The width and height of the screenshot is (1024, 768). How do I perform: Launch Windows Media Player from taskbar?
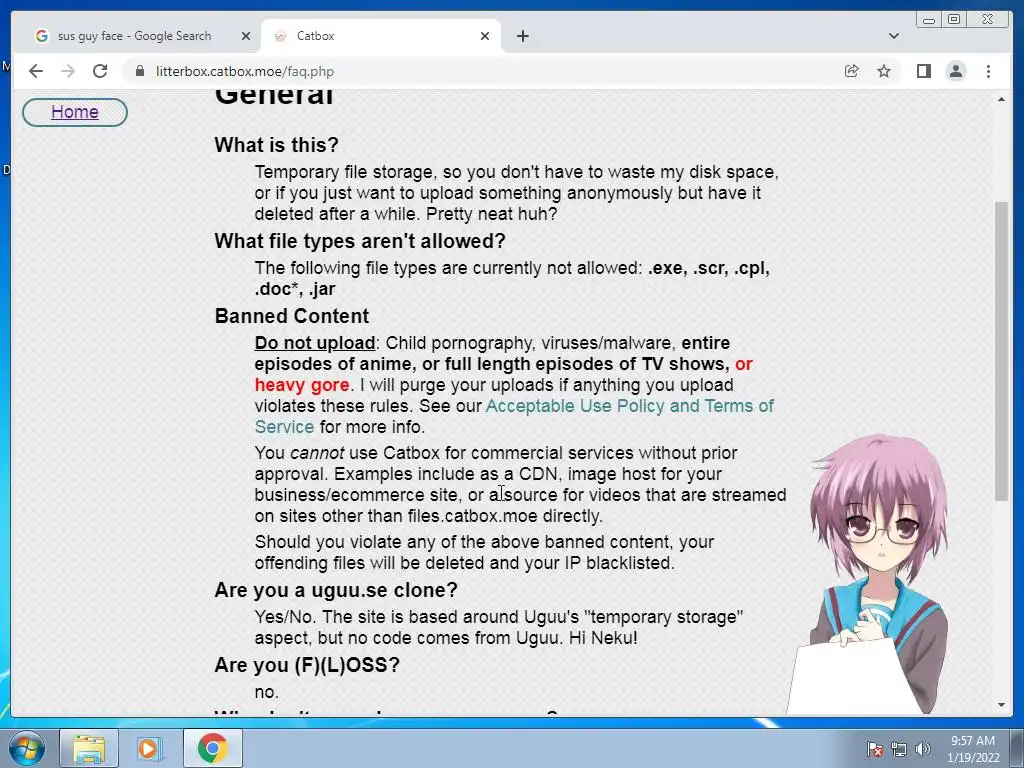point(149,748)
